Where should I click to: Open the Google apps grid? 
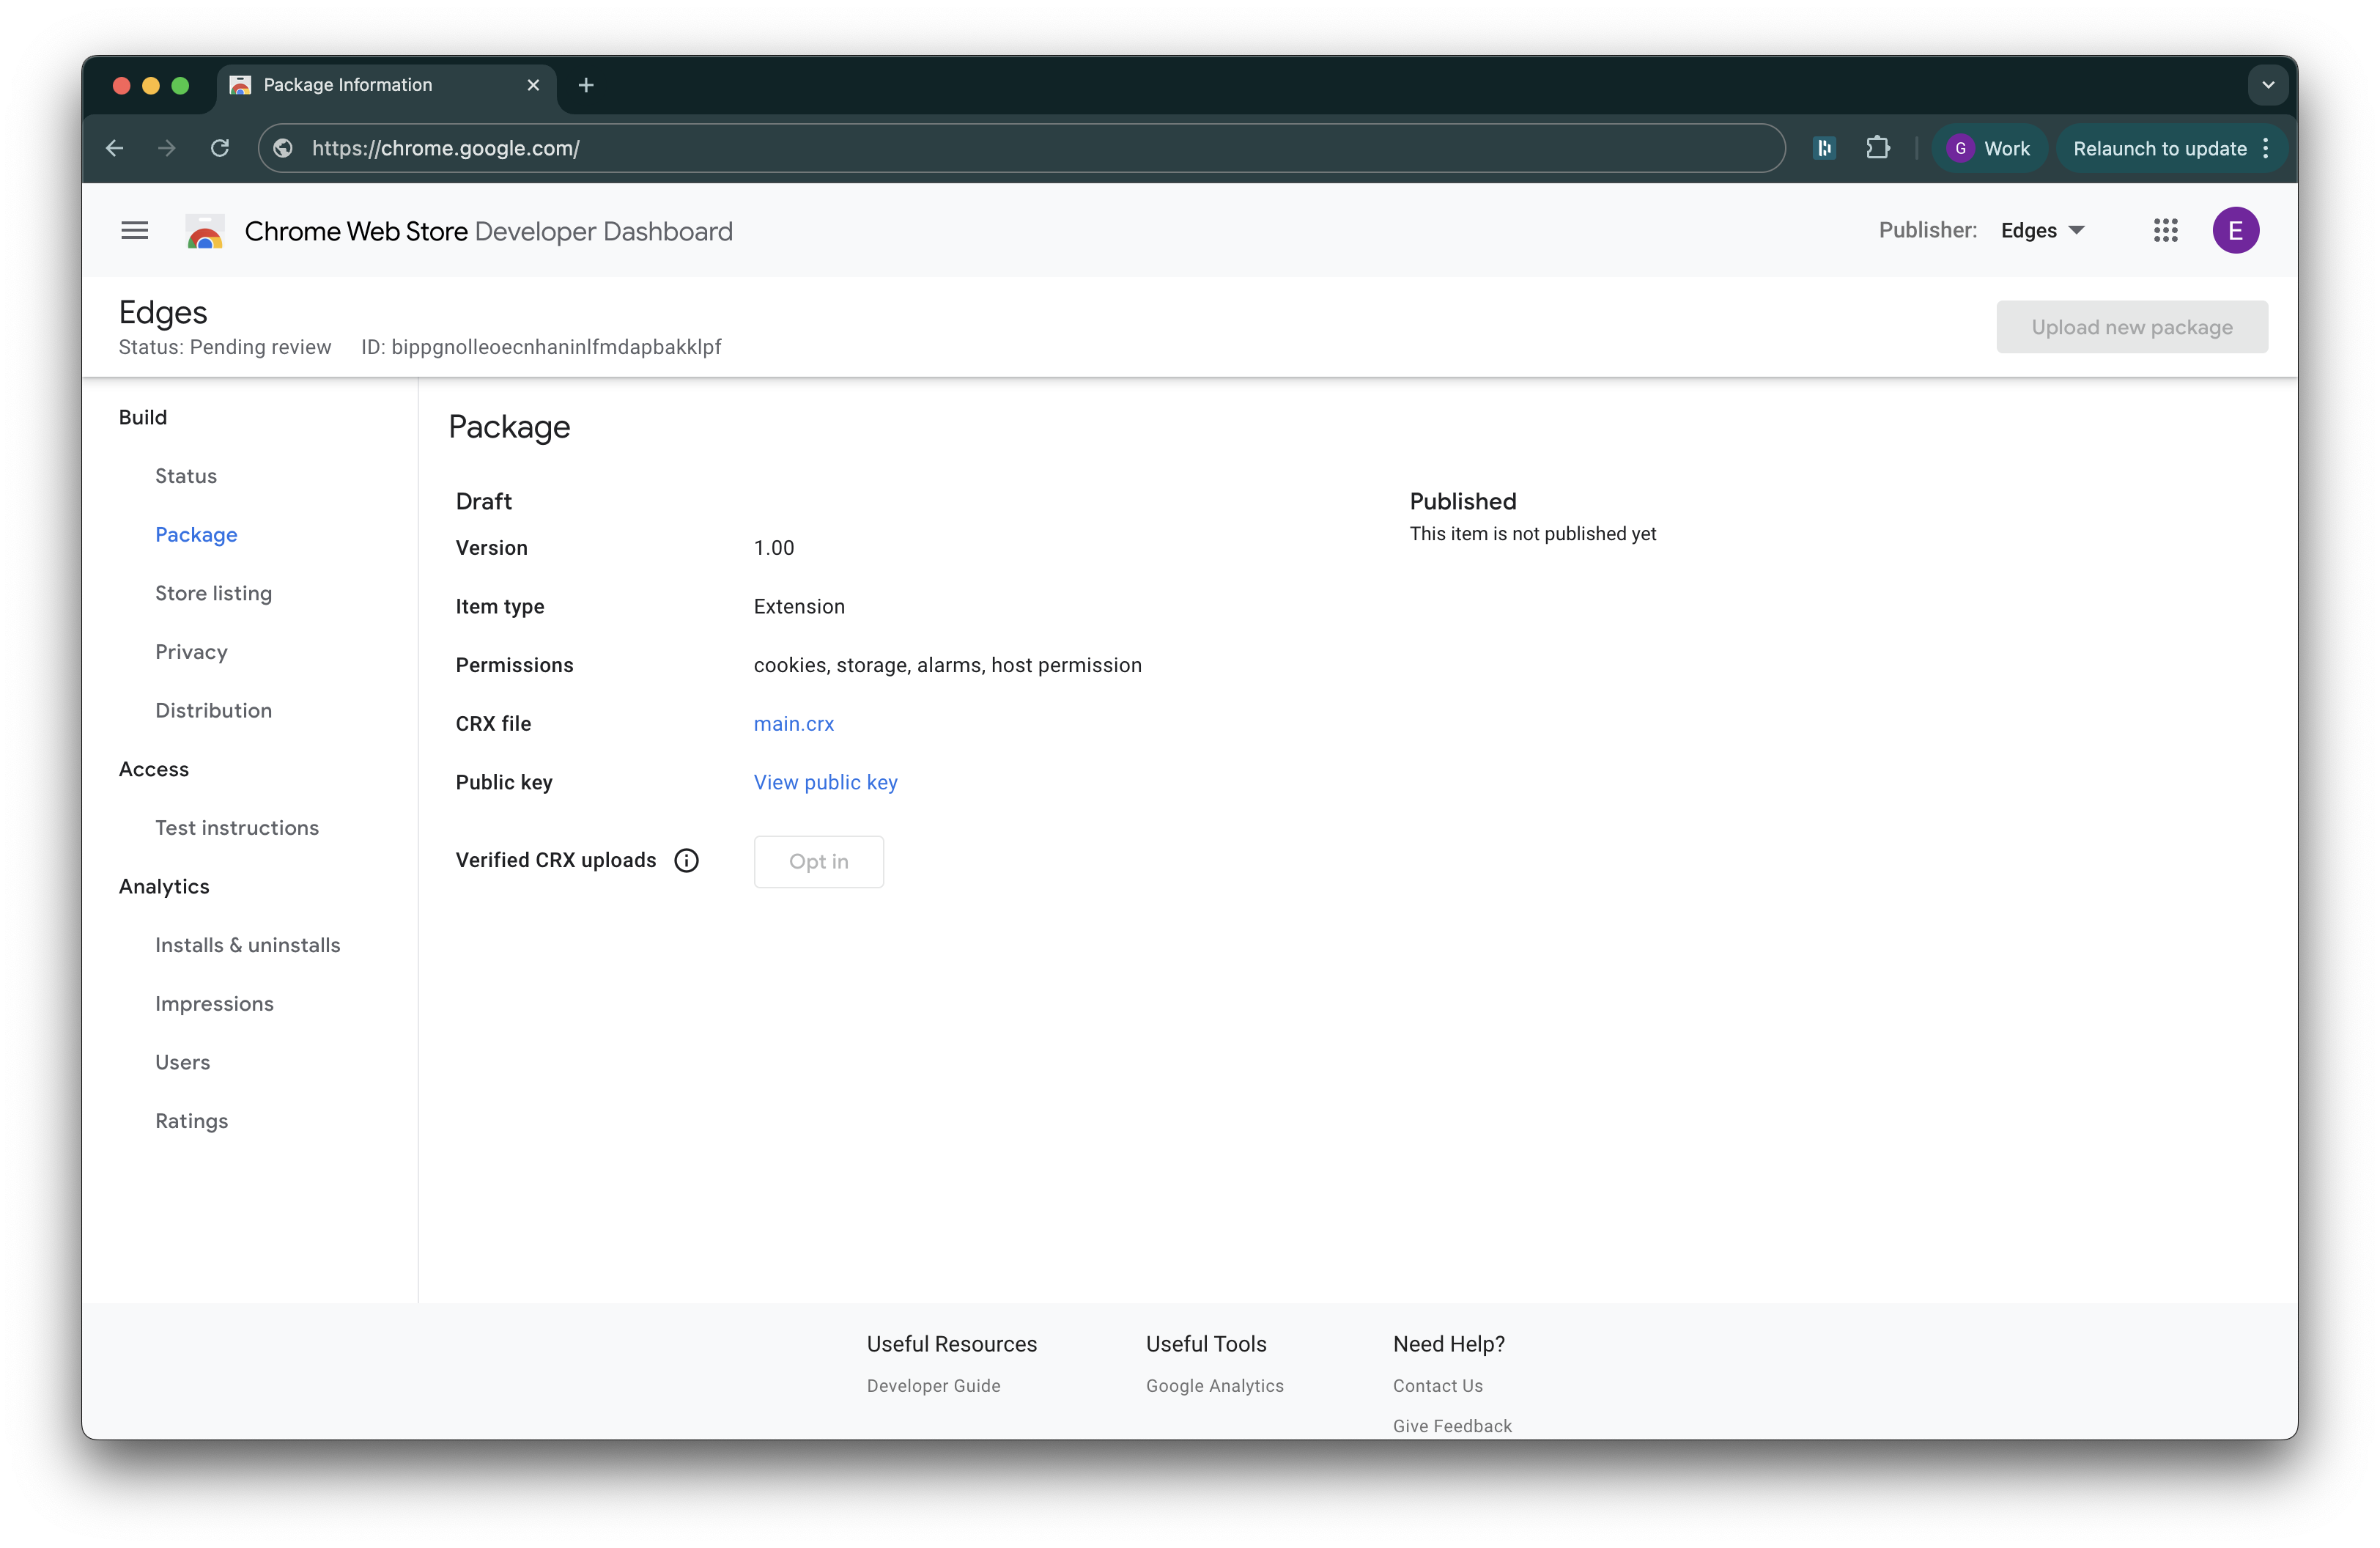click(x=2165, y=231)
